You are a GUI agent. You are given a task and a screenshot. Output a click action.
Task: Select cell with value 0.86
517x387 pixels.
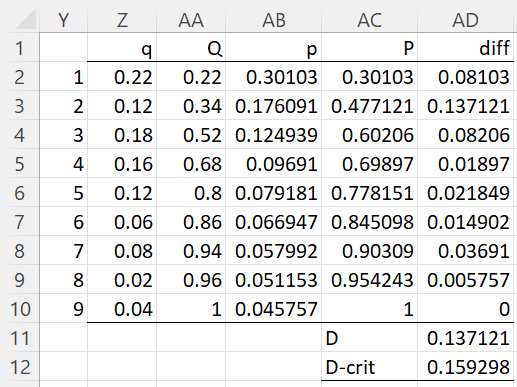point(191,222)
